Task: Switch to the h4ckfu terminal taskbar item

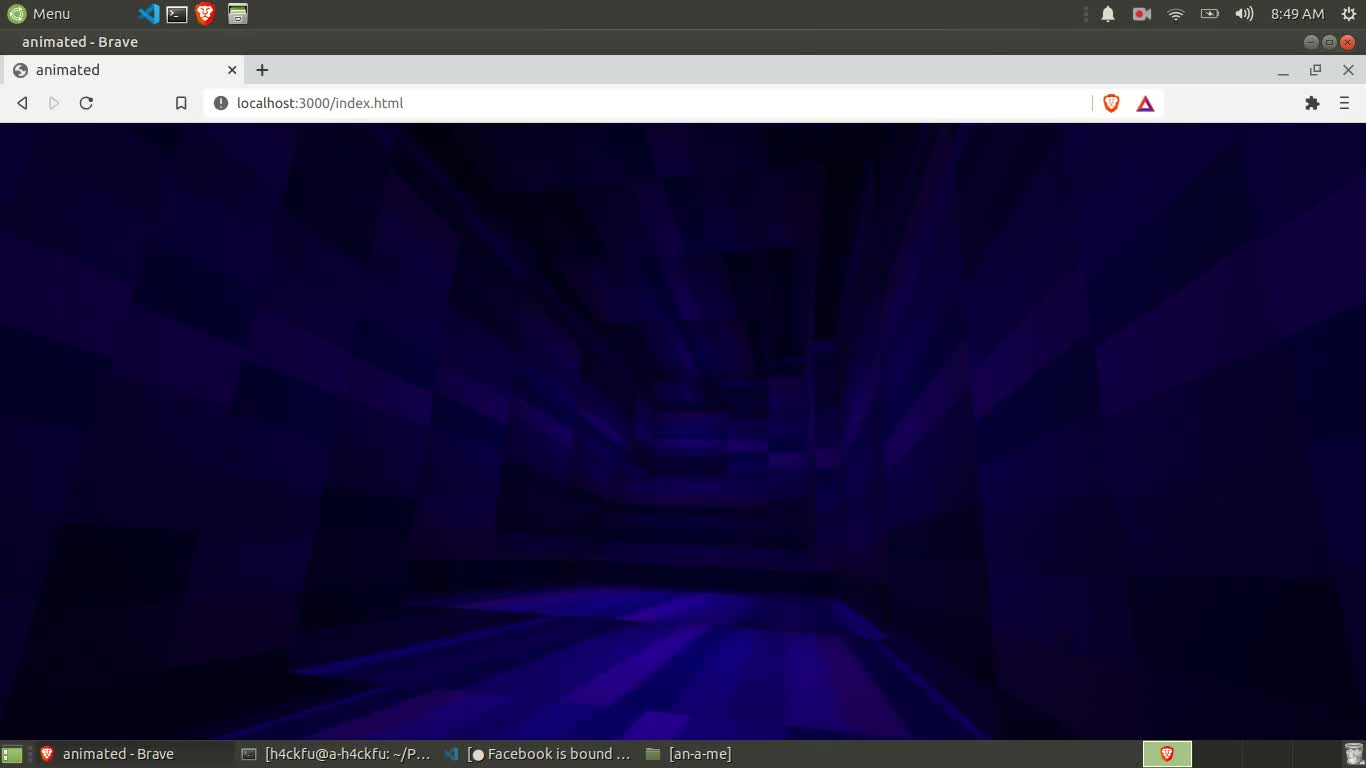Action: coord(336,754)
